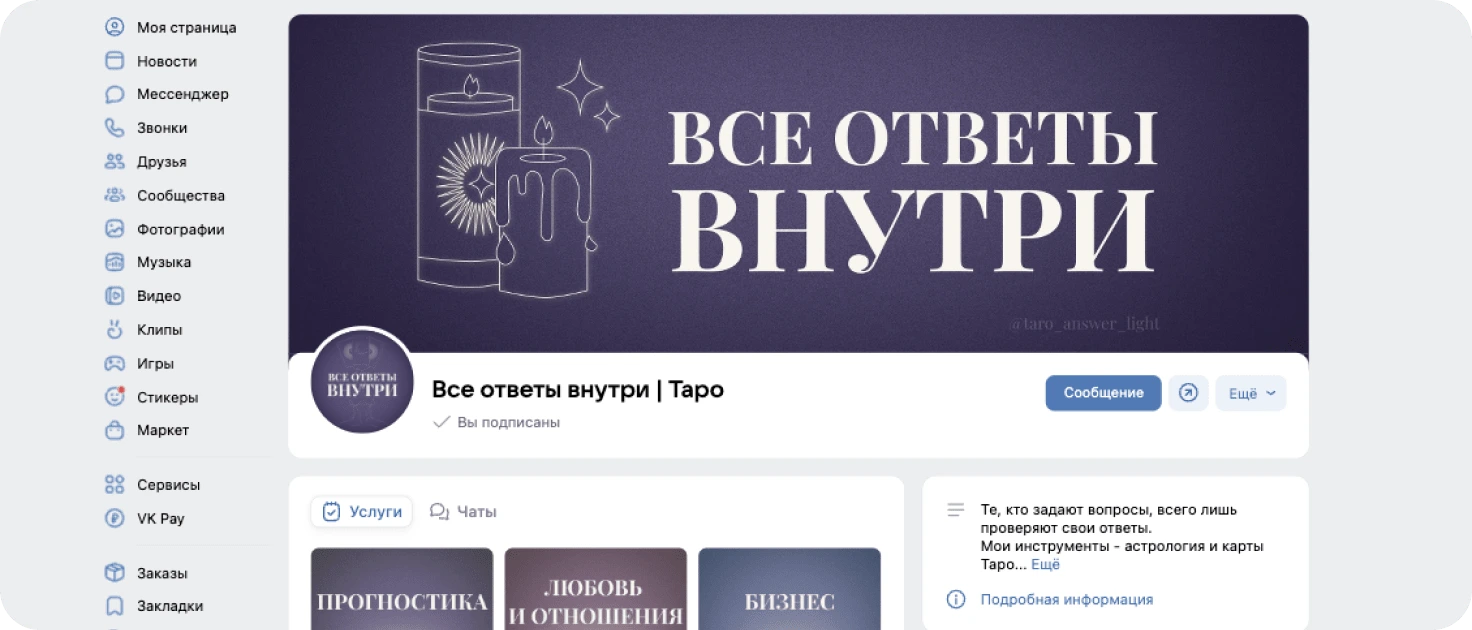Open the Мессенджер chat icon

click(114, 95)
